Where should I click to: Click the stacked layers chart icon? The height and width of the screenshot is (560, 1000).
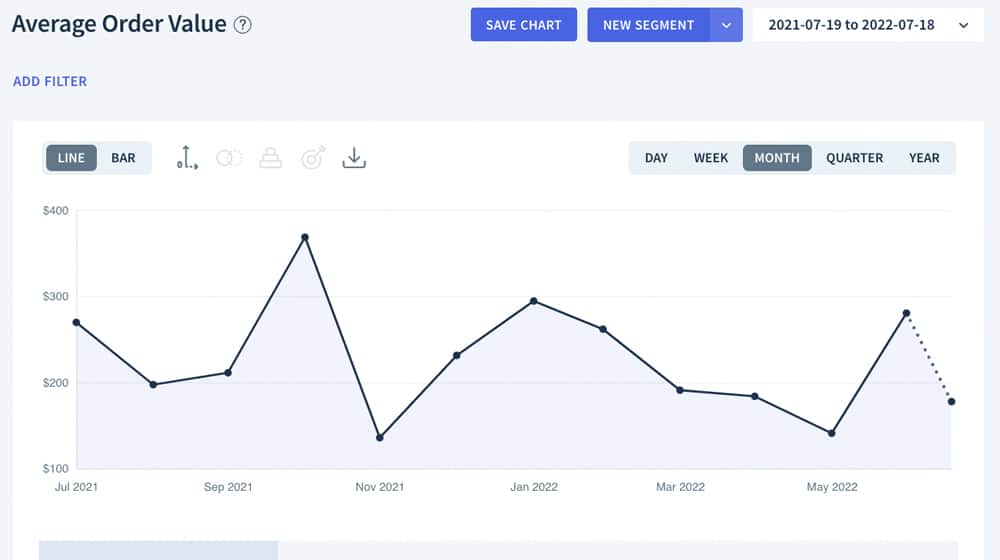[x=270, y=158]
